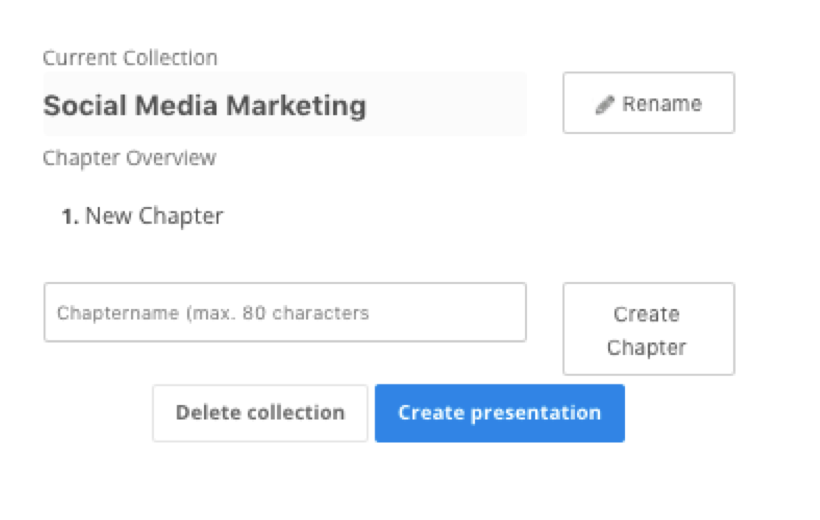820x520 pixels.
Task: Open the New Chapter list entry
Action: tap(142, 216)
